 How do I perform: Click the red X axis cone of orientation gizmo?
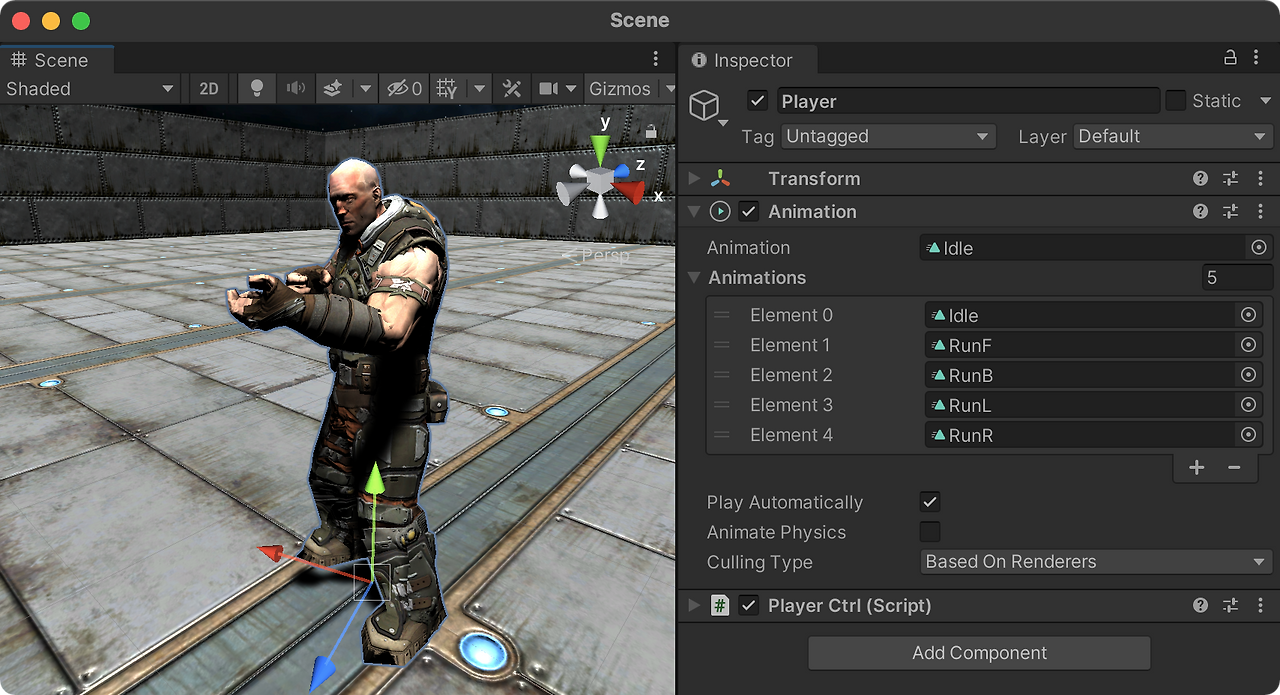point(630,191)
